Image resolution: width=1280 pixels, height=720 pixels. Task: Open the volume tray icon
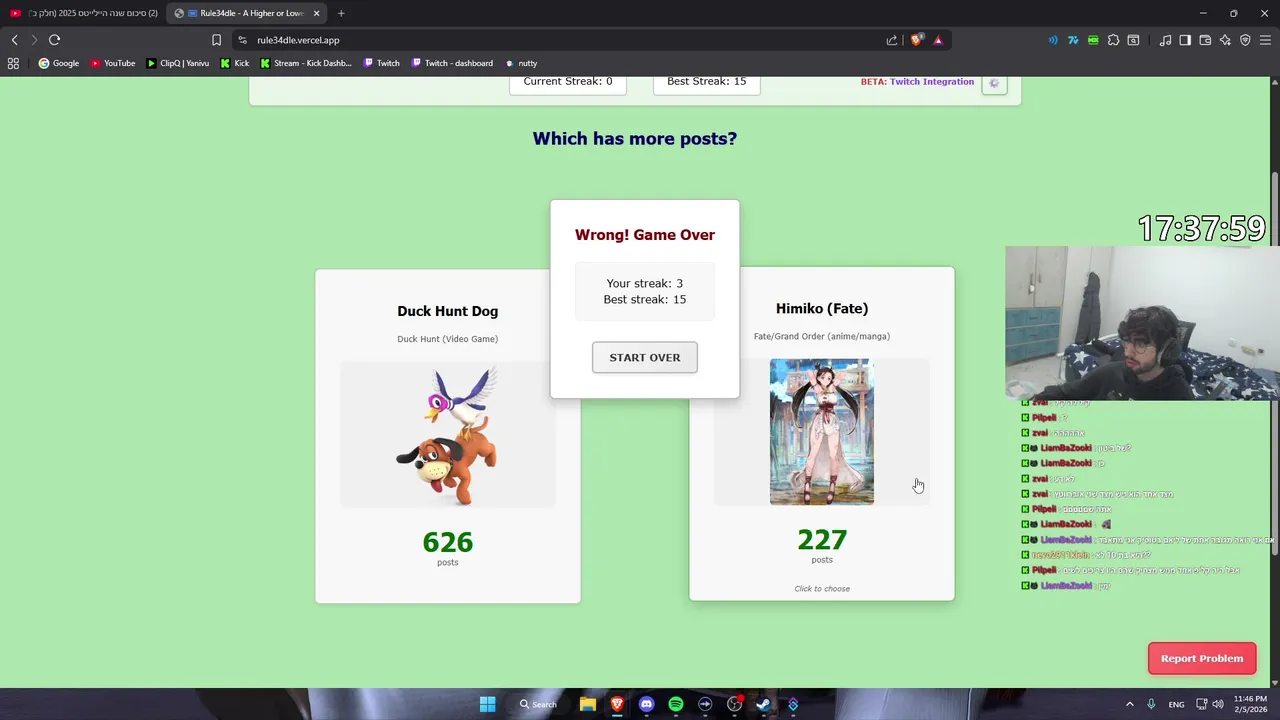tap(1217, 704)
